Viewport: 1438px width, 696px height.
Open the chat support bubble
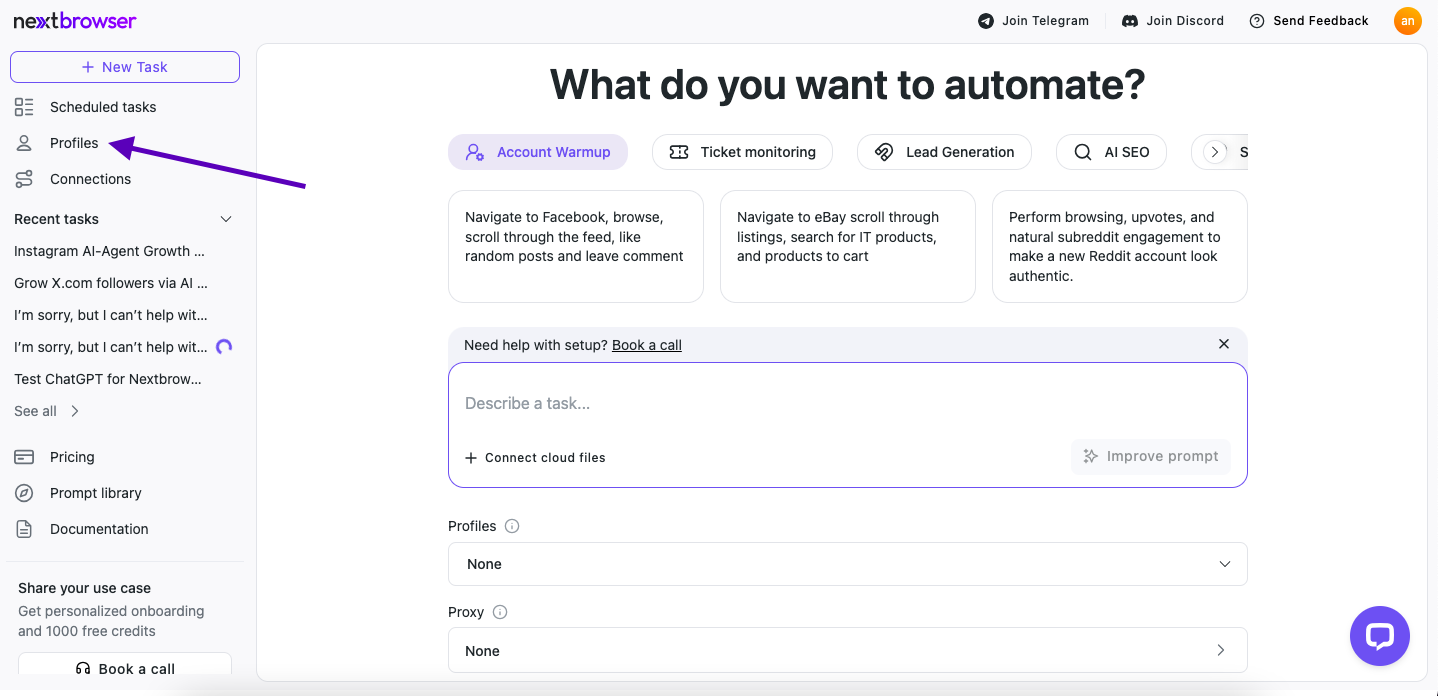(x=1380, y=636)
